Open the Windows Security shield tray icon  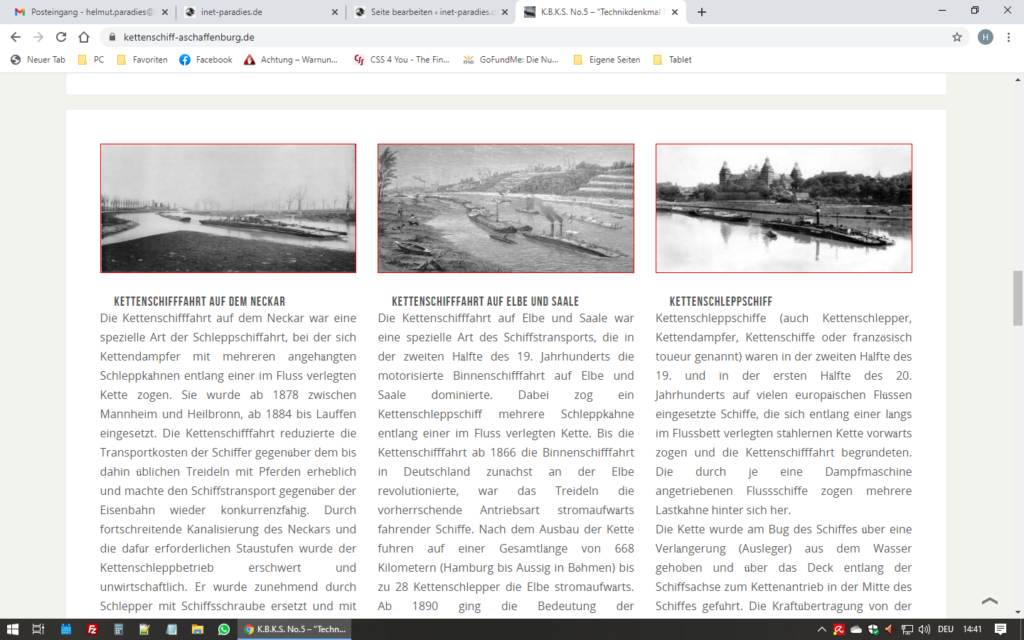click(x=873, y=630)
